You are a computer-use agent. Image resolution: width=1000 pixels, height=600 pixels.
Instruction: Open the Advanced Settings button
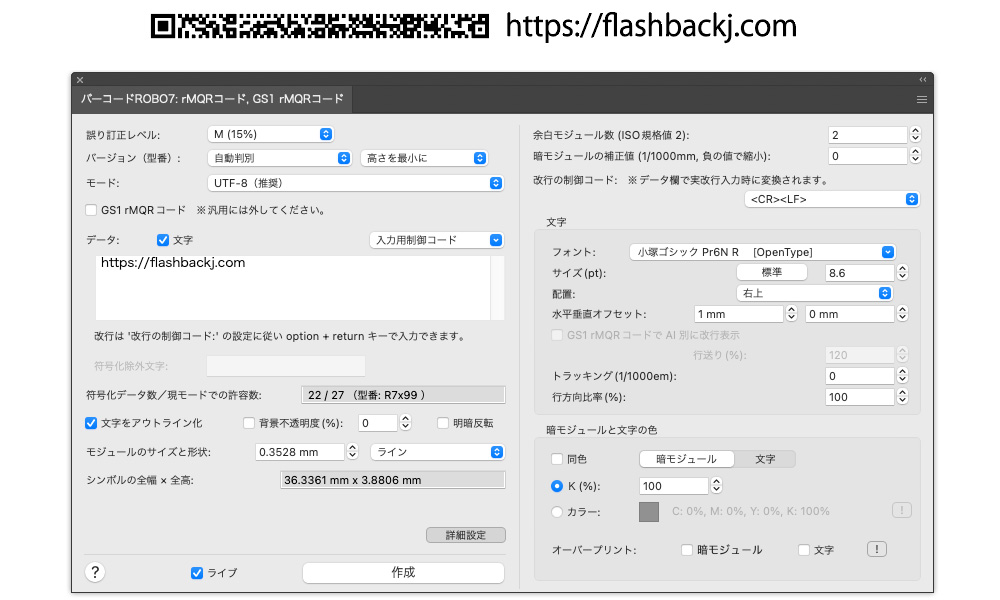pyautogui.click(x=465, y=535)
